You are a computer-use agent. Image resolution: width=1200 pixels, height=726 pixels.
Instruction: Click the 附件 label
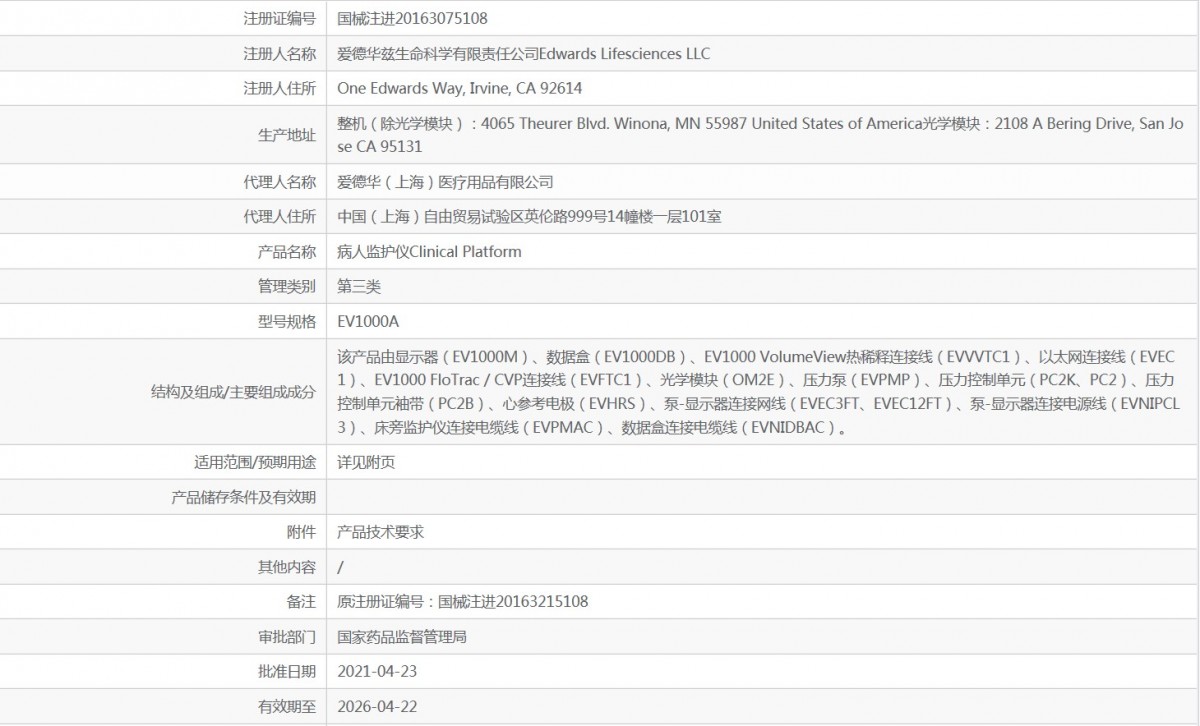[301, 532]
